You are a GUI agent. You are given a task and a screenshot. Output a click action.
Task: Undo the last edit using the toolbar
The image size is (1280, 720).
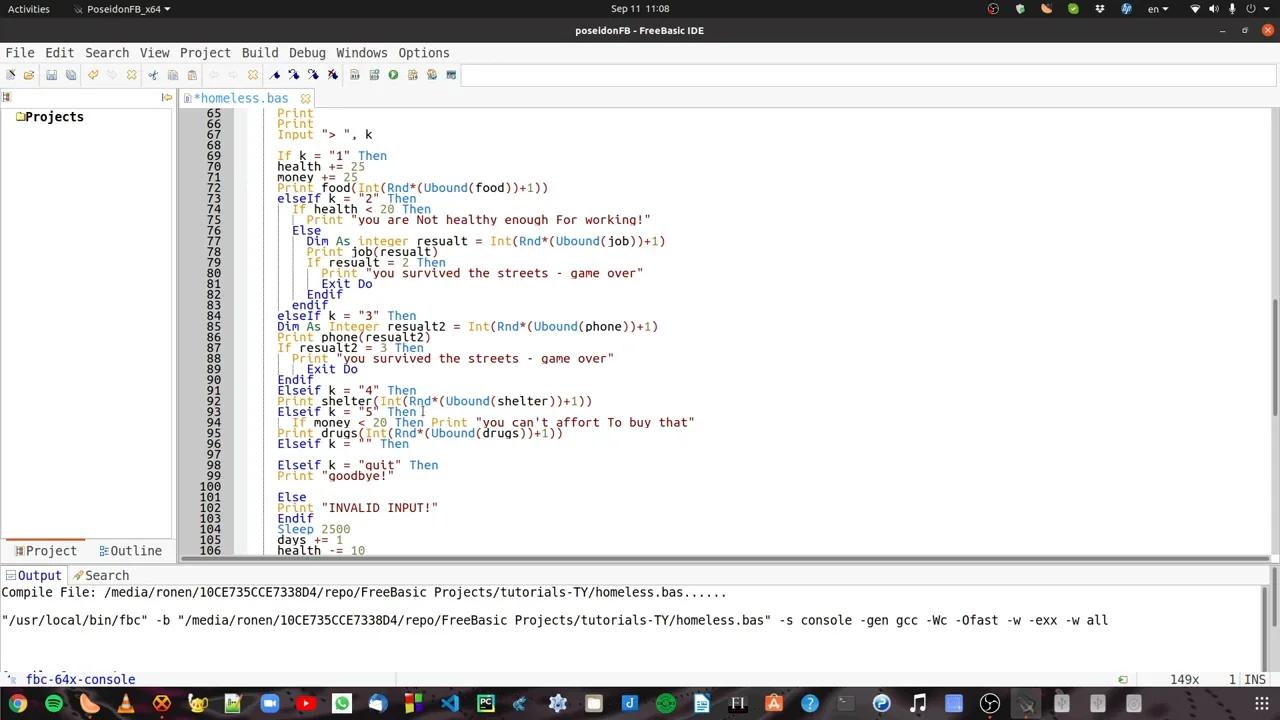click(x=92, y=75)
